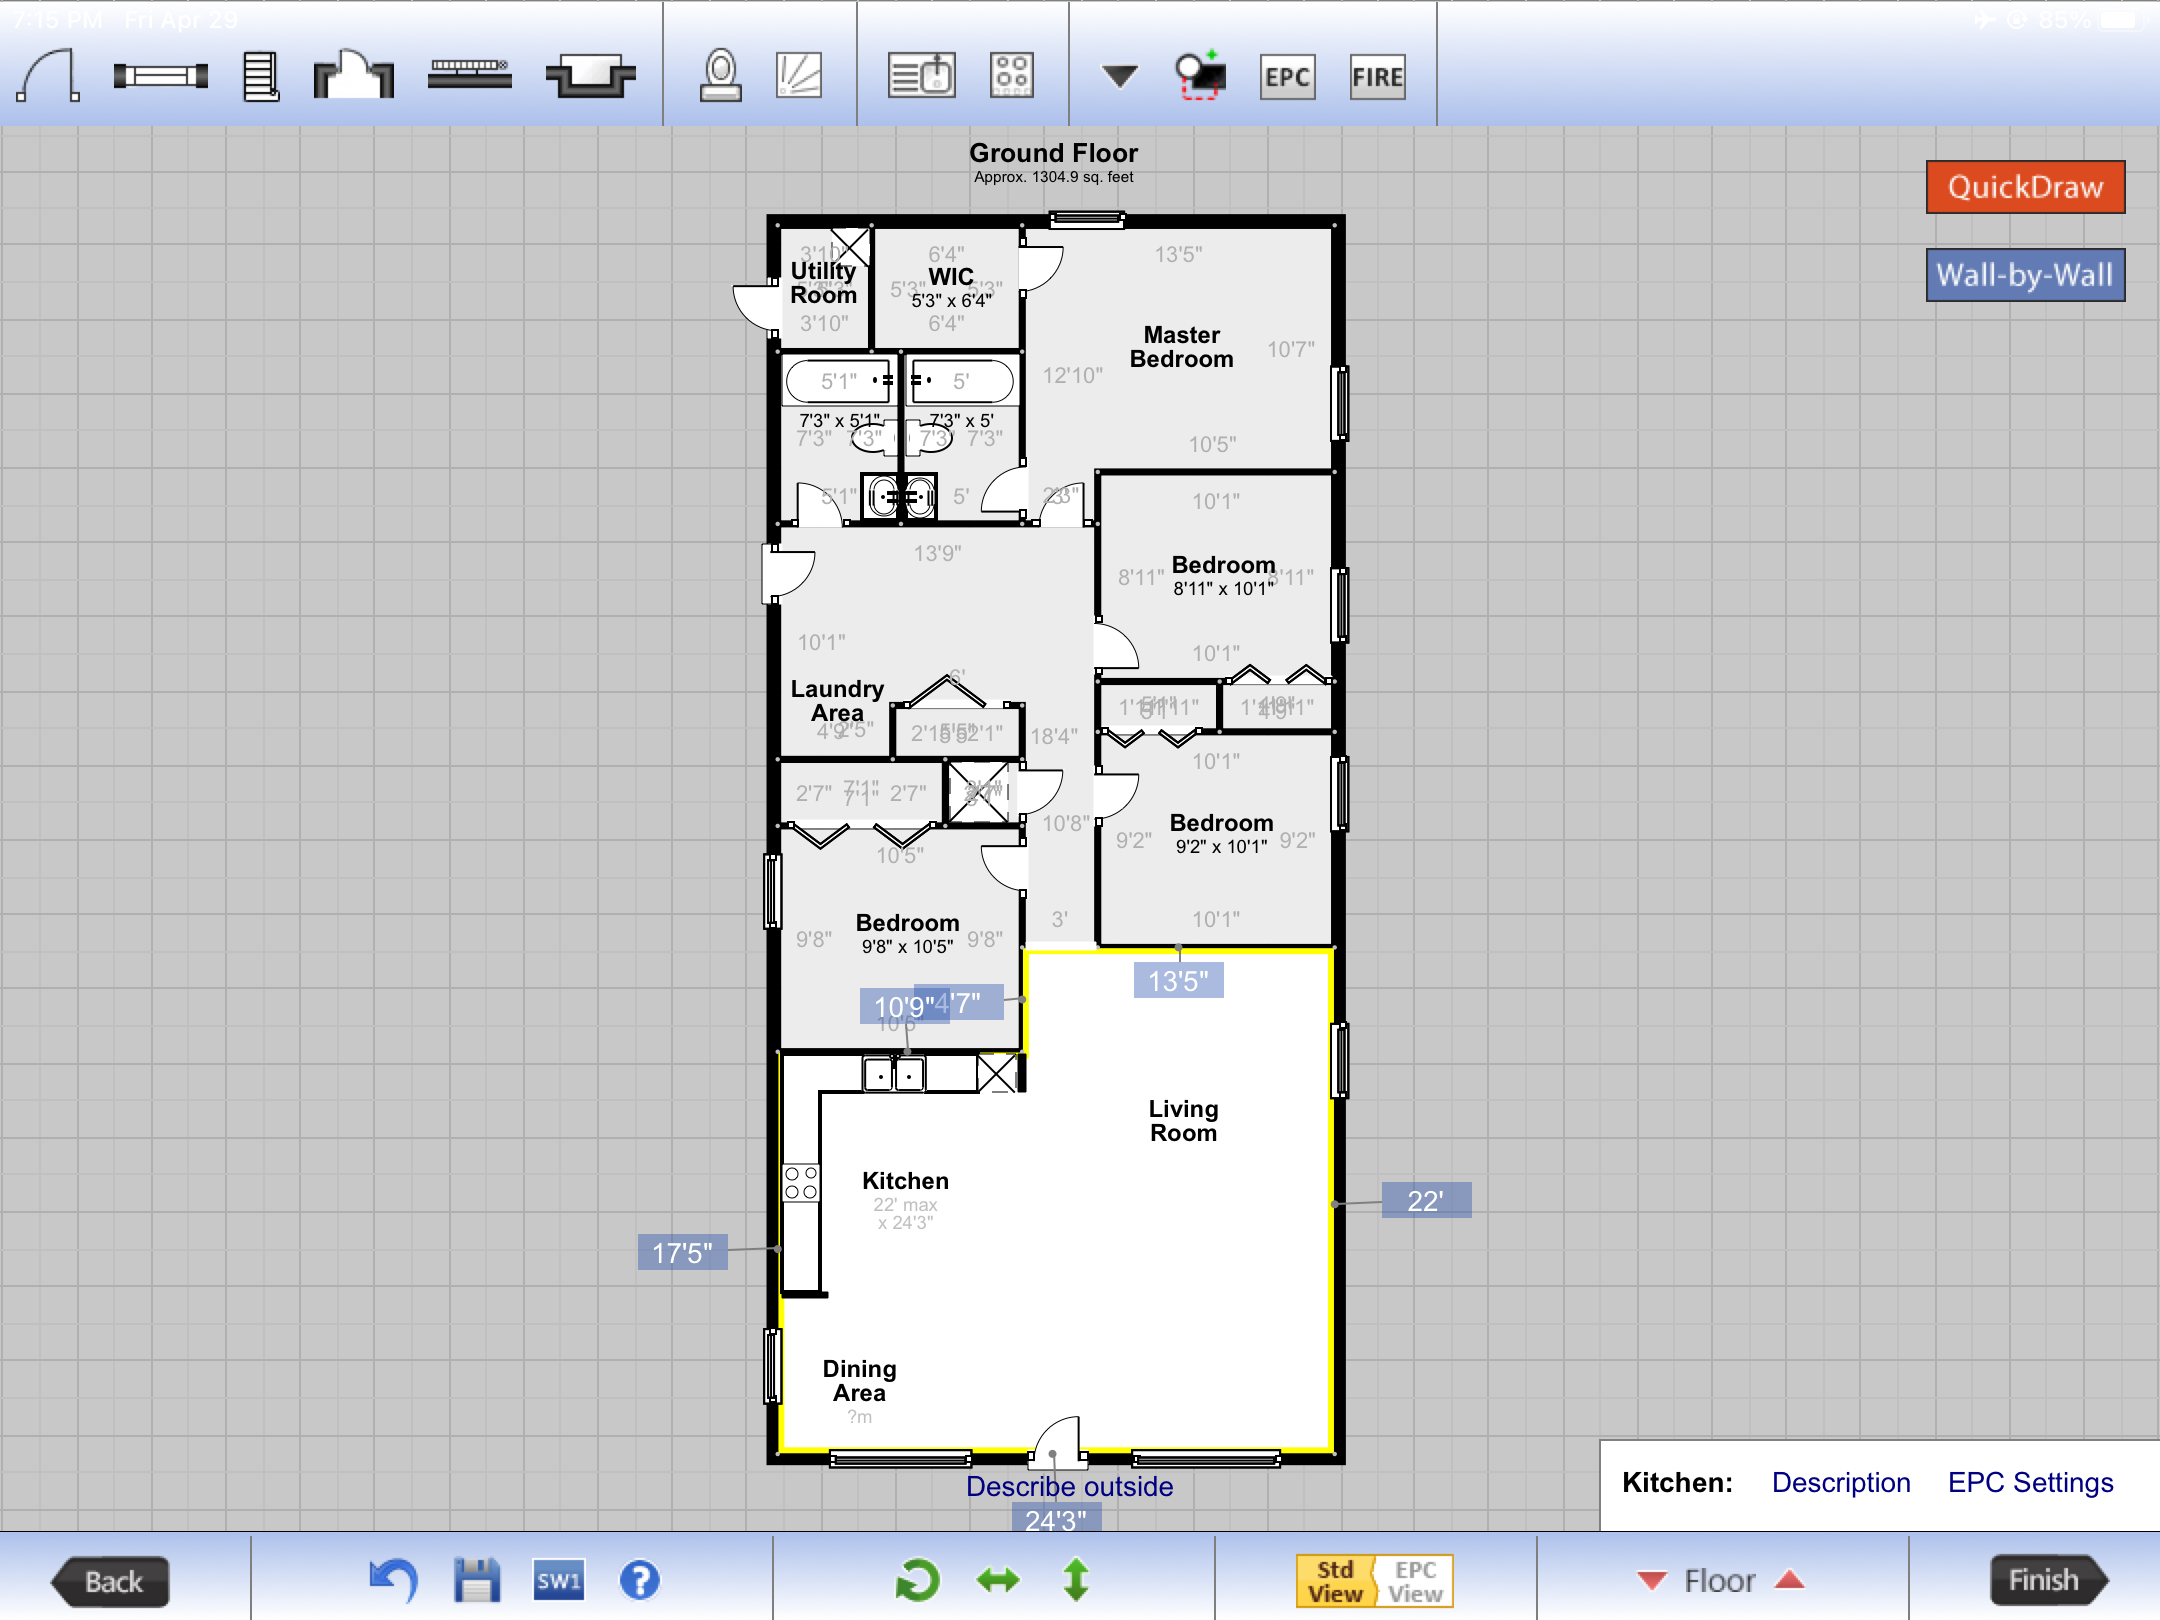Screen dimensions: 2160x1620
Task: Click the 22' wall dimension label
Action: [1425, 1200]
